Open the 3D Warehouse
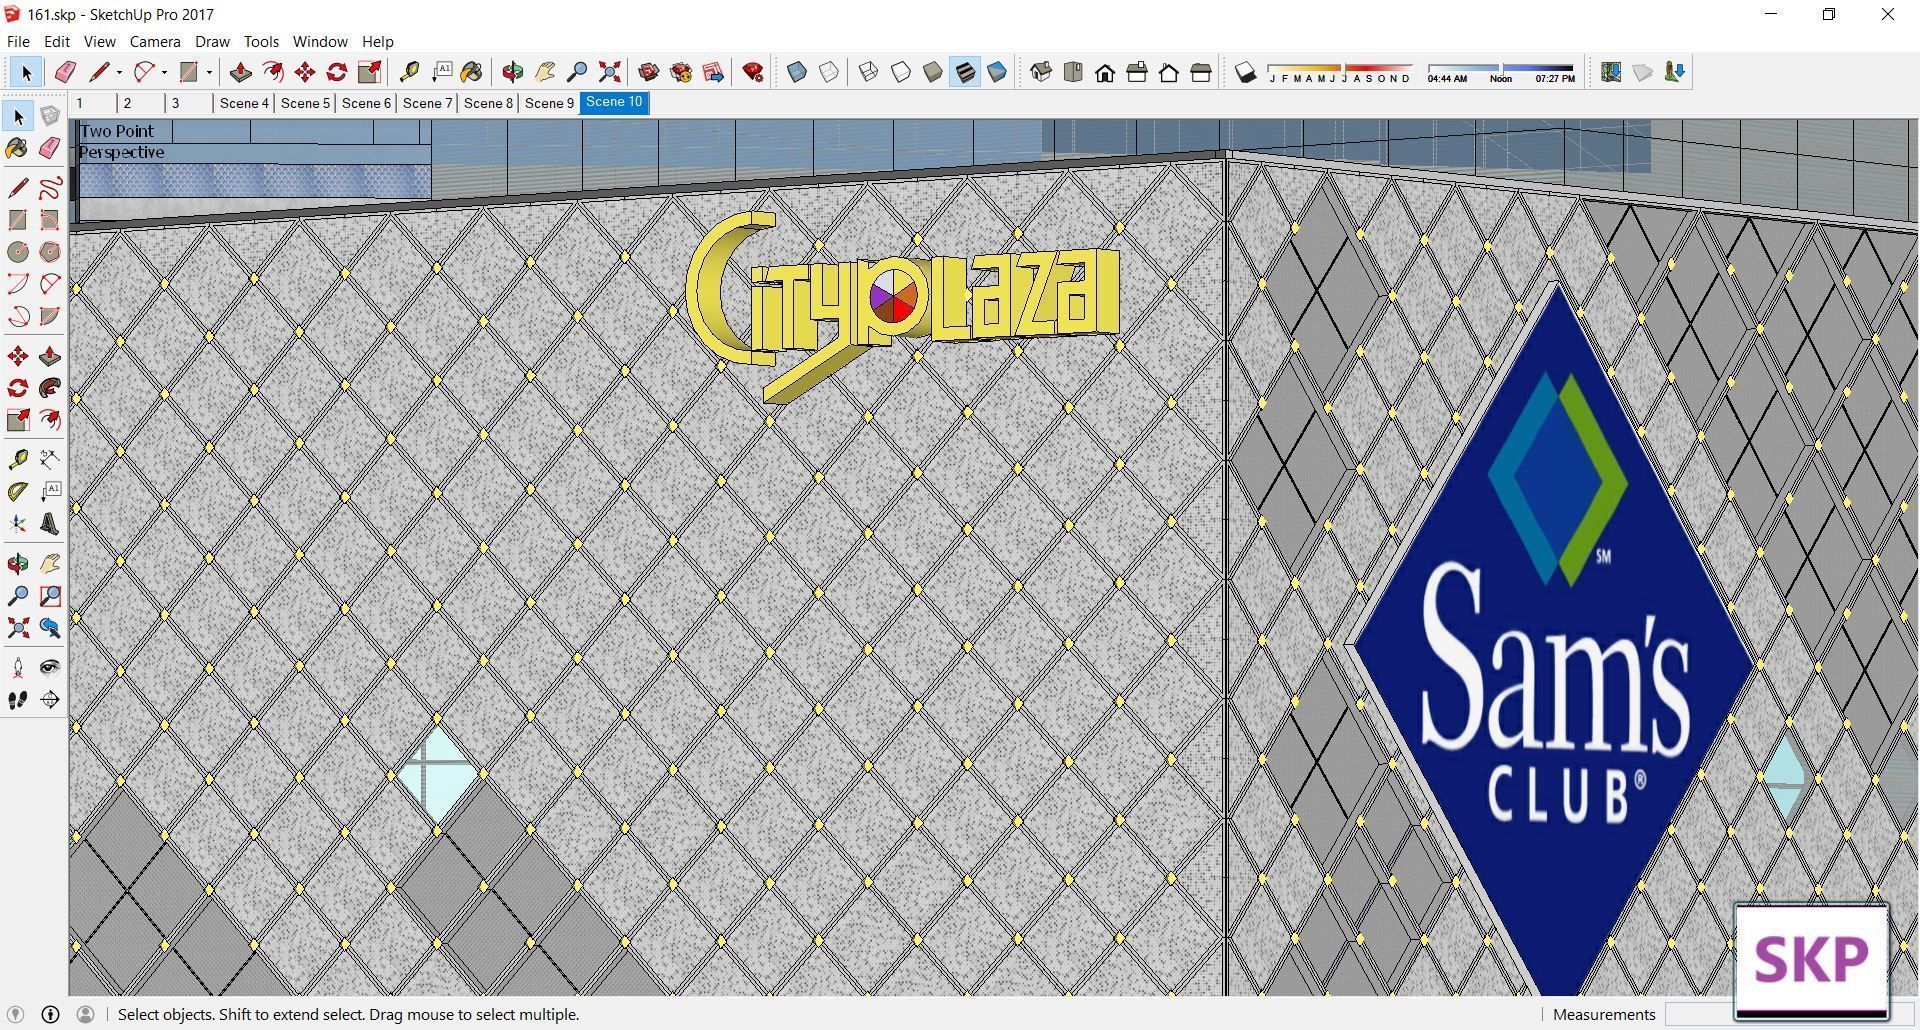This screenshot has height=1030, width=1920. pos(649,72)
